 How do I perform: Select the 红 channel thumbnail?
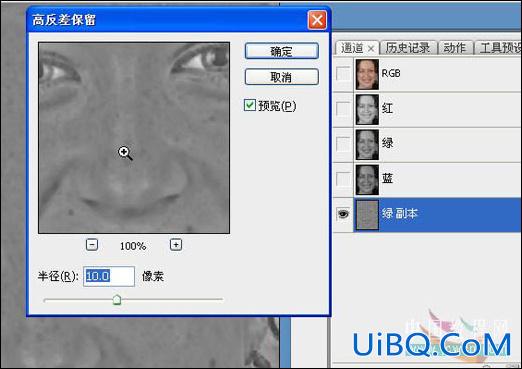coord(367,109)
